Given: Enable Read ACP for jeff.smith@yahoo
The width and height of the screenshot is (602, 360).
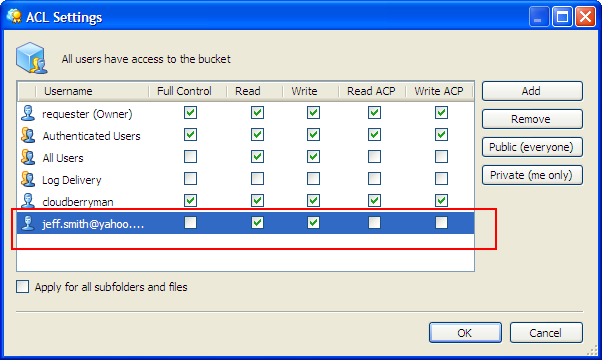Looking at the screenshot, I should pos(374,223).
